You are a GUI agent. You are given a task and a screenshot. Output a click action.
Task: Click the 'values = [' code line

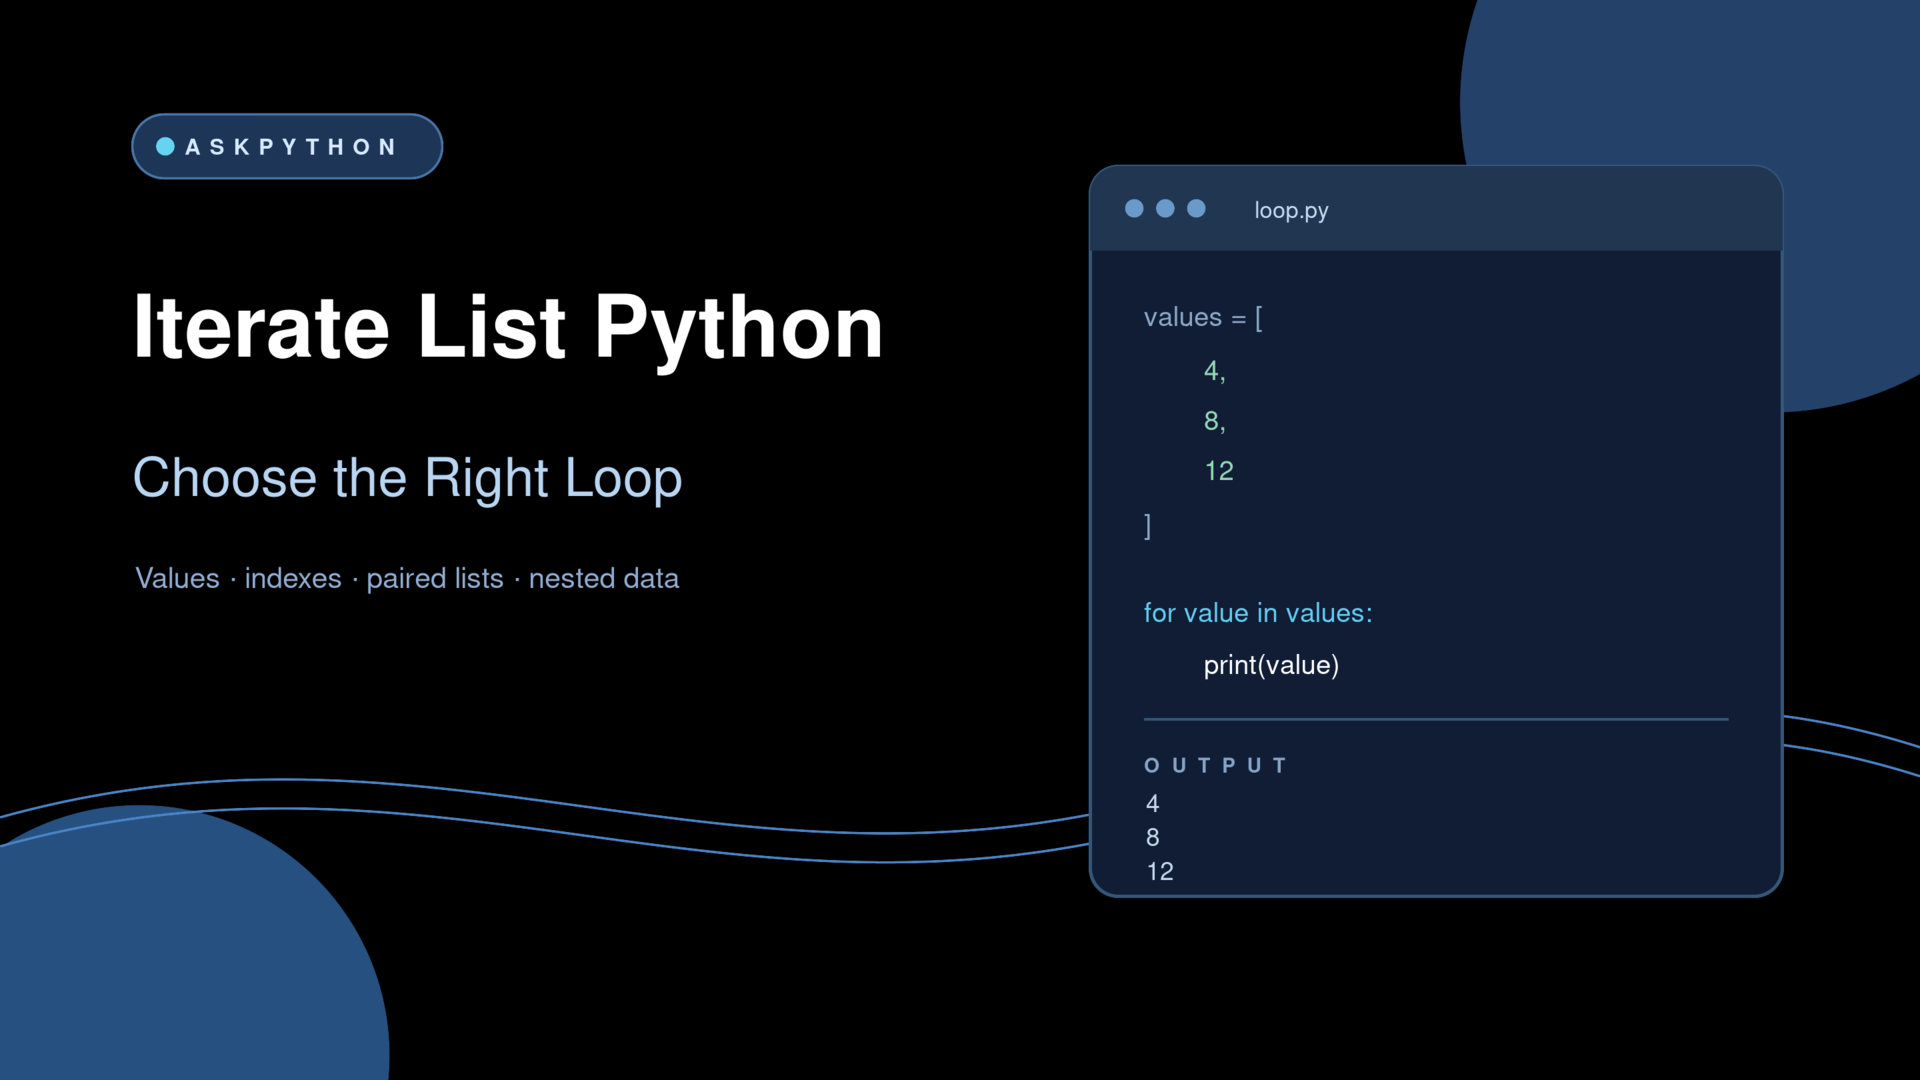pos(1203,318)
